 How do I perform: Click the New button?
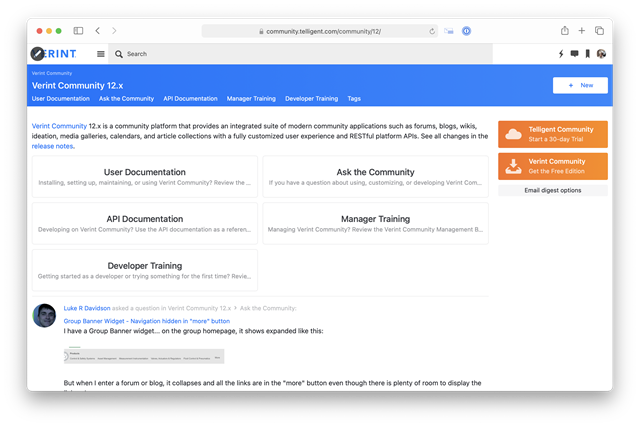[x=580, y=85]
